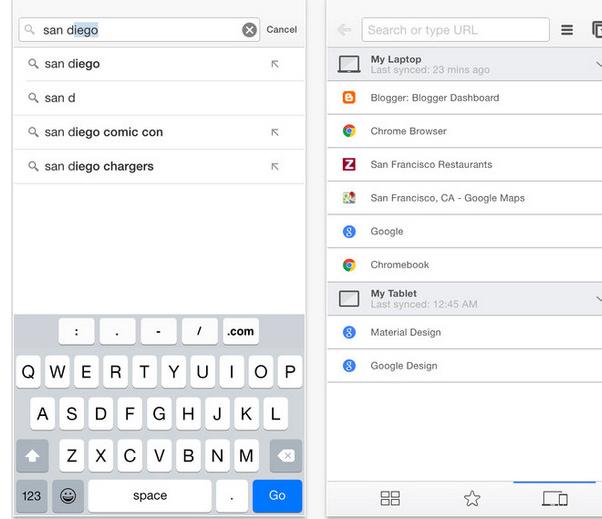Choose the san diego comic con suggestion
Viewport: 602px width, 519px height.
[x=104, y=132]
